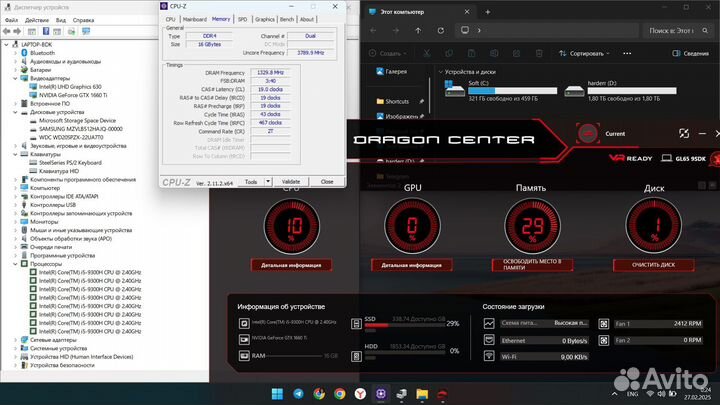This screenshot has width=720, height=405.
Task: Open Dragon Center icon in taskbar
Action: point(442,394)
